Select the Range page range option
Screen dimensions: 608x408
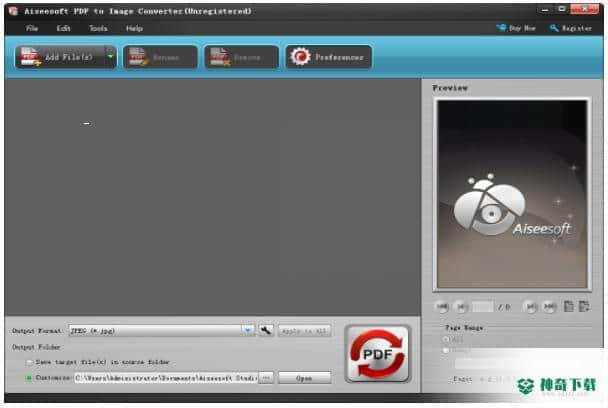446,350
